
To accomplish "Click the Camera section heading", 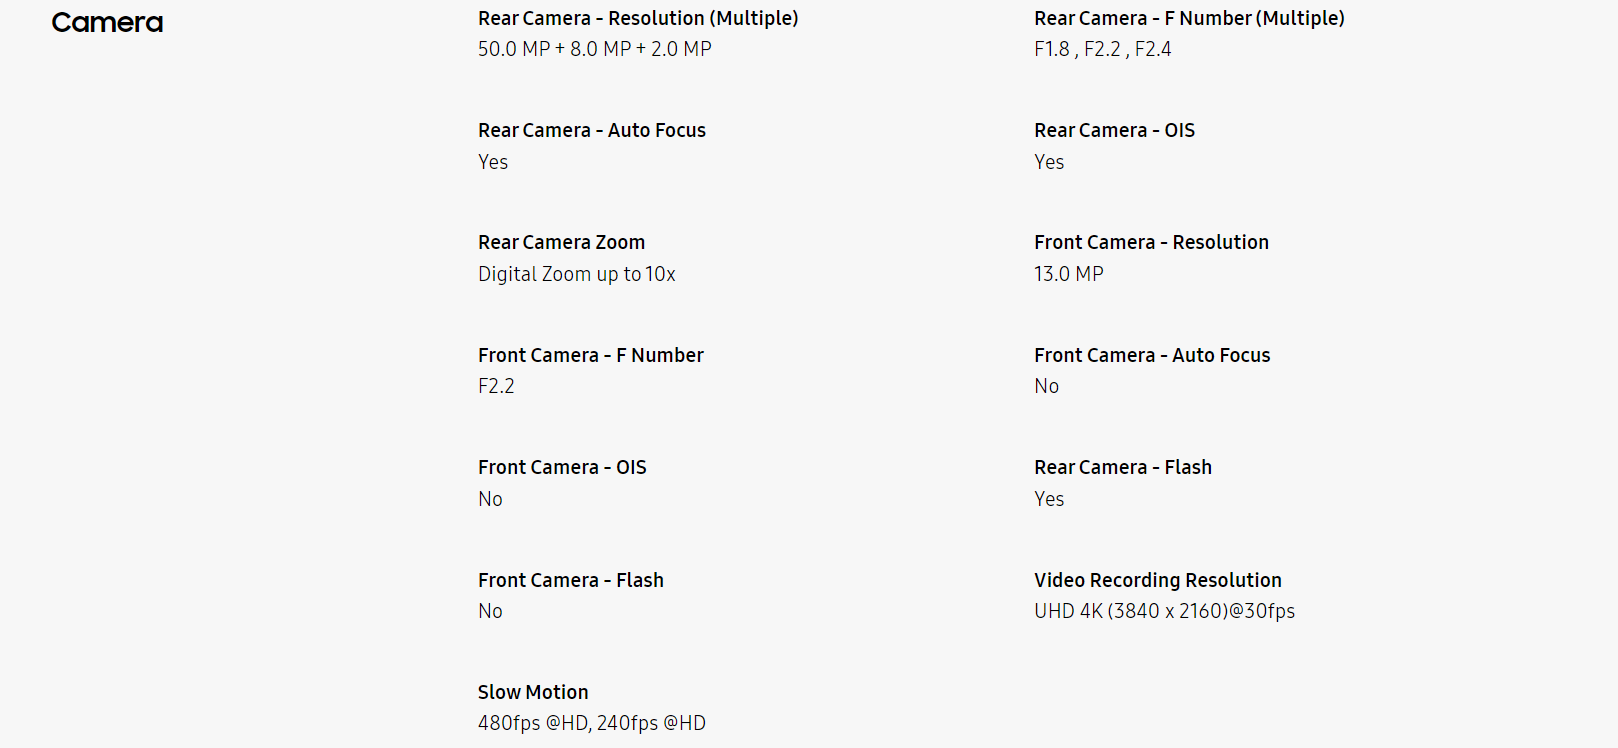I will pyautogui.click(x=107, y=23).
